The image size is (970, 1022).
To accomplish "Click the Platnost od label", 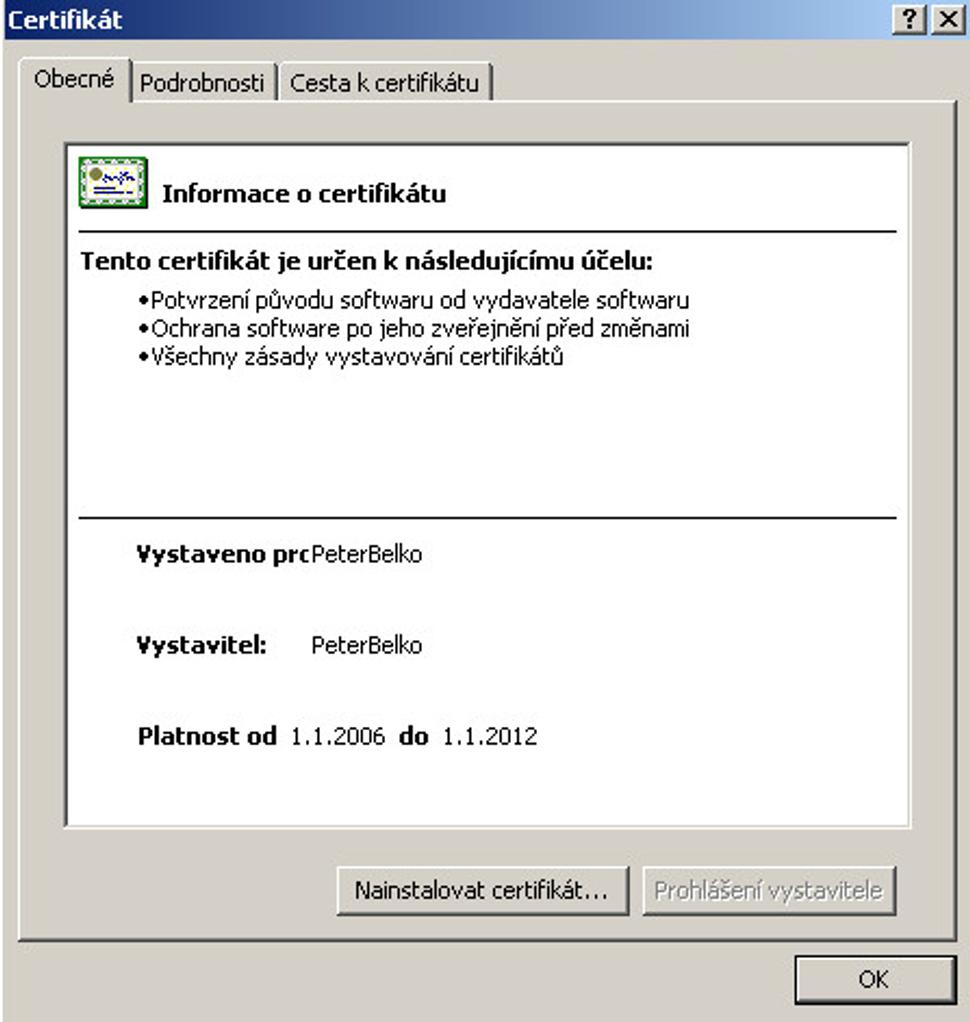I will click(207, 737).
